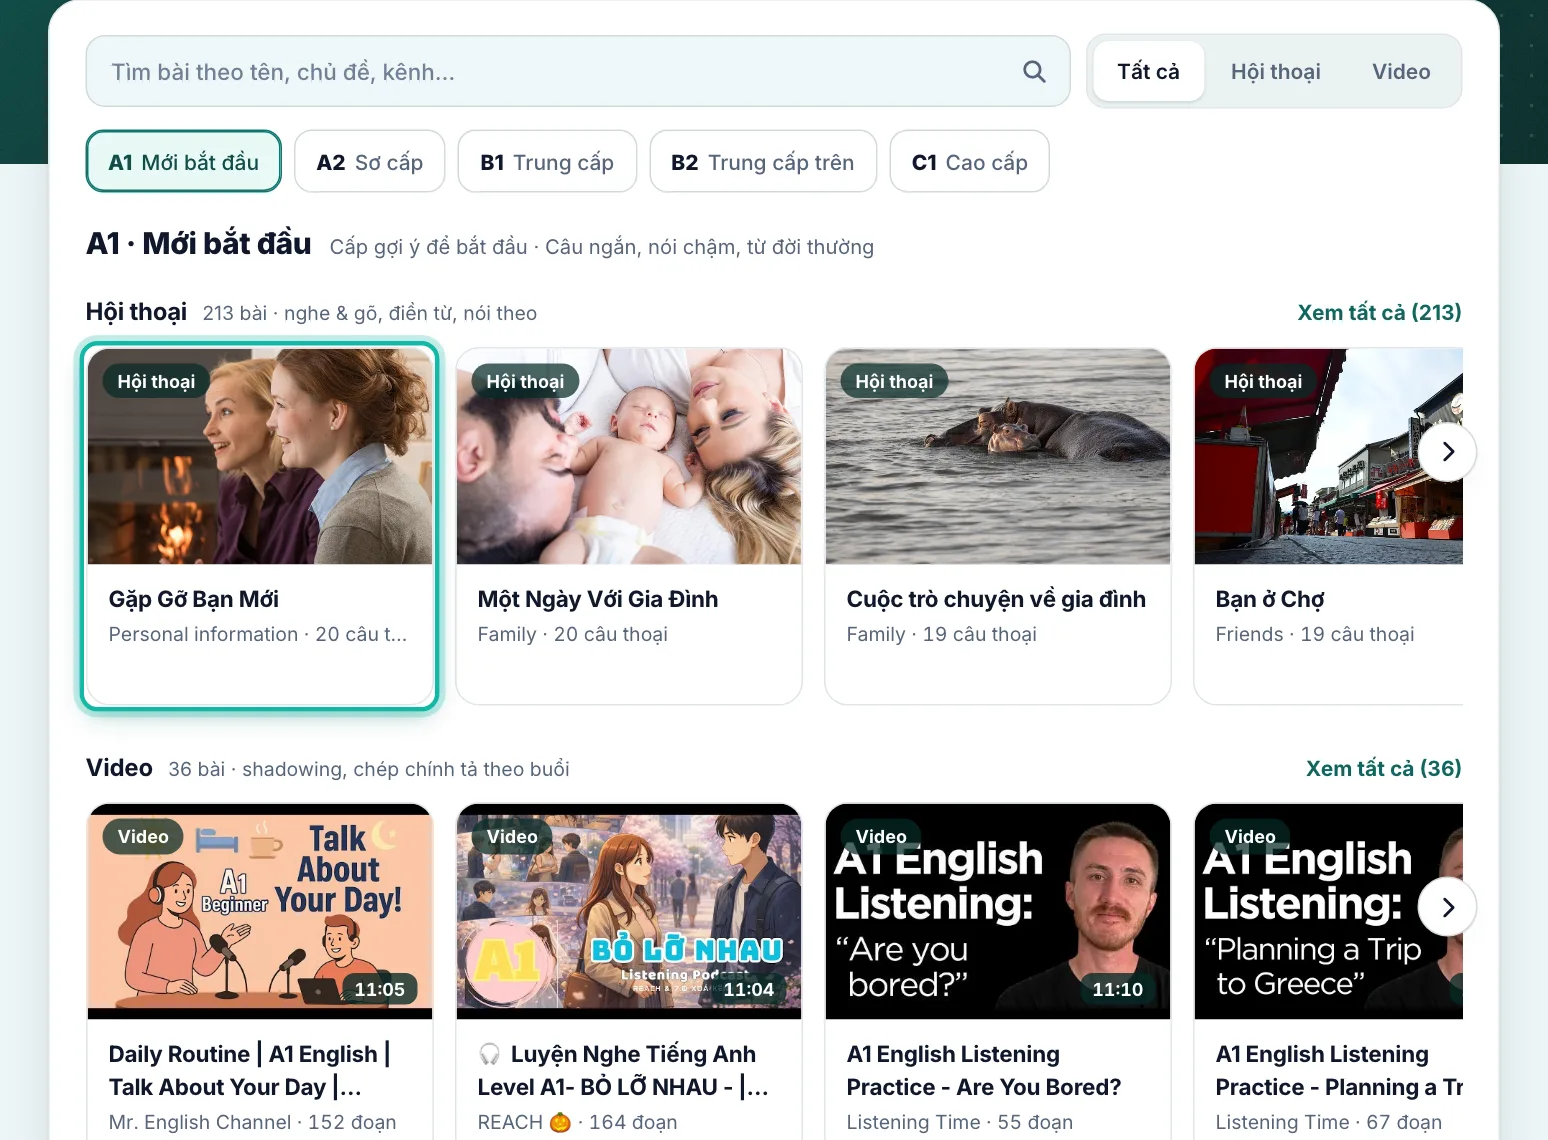Select the A1 Mới bắt đầu level
Screen dimensions: 1548x1140
[x=183, y=162]
